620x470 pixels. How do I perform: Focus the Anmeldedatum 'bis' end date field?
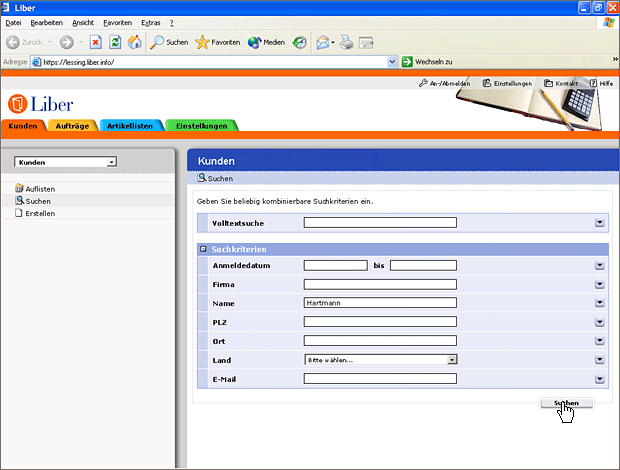[x=423, y=265]
